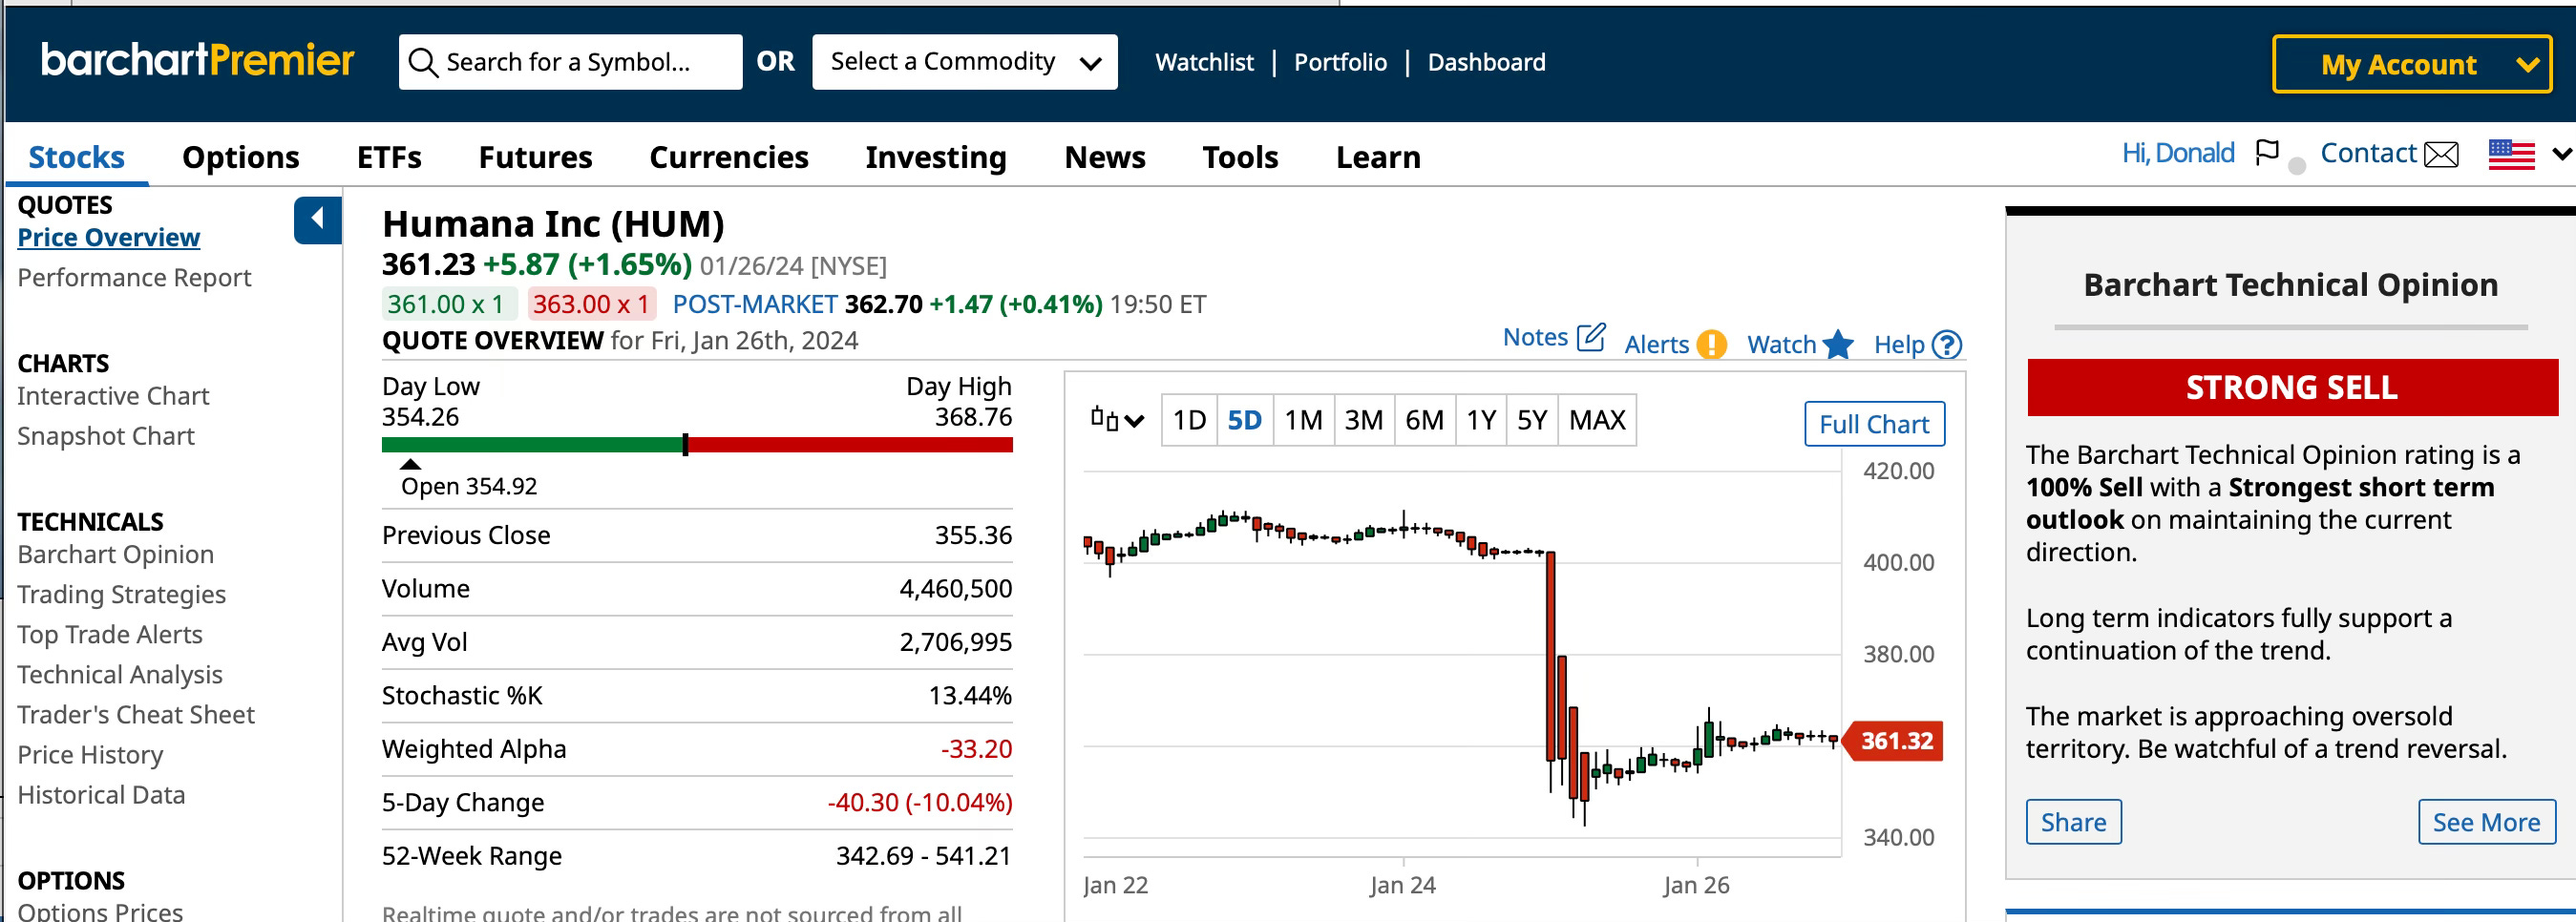The image size is (2576, 922).
Task: Click the 361.32 price tag on chart
Action: (1892, 741)
